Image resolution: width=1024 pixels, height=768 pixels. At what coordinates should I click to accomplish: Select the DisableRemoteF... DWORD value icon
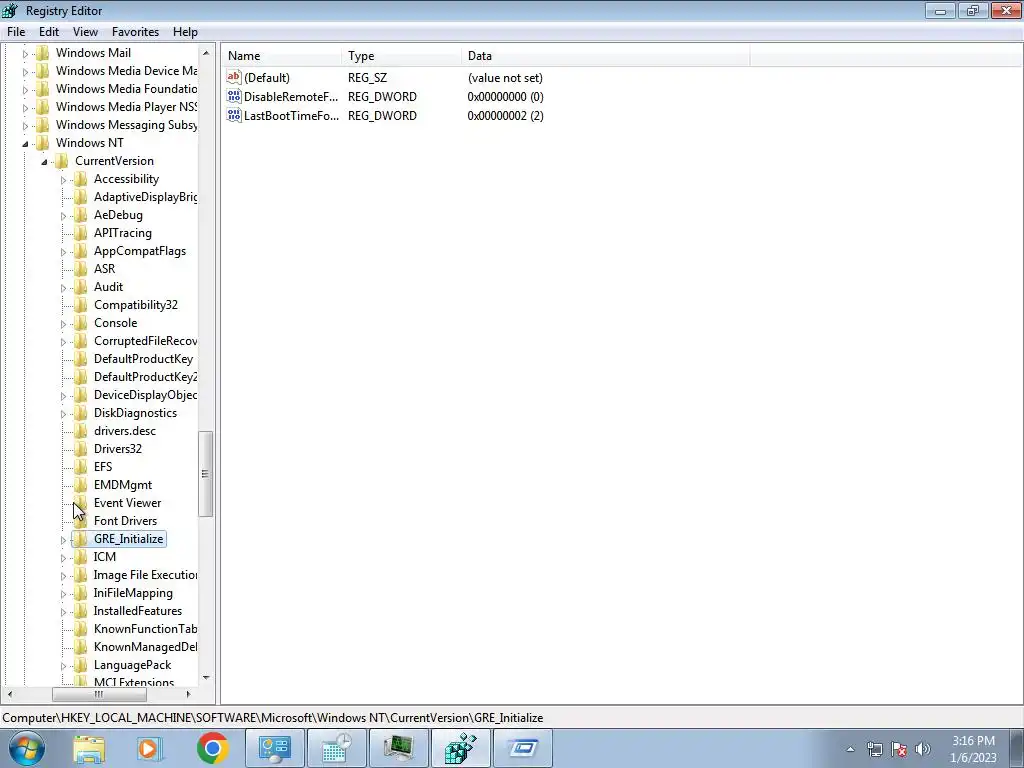[234, 96]
